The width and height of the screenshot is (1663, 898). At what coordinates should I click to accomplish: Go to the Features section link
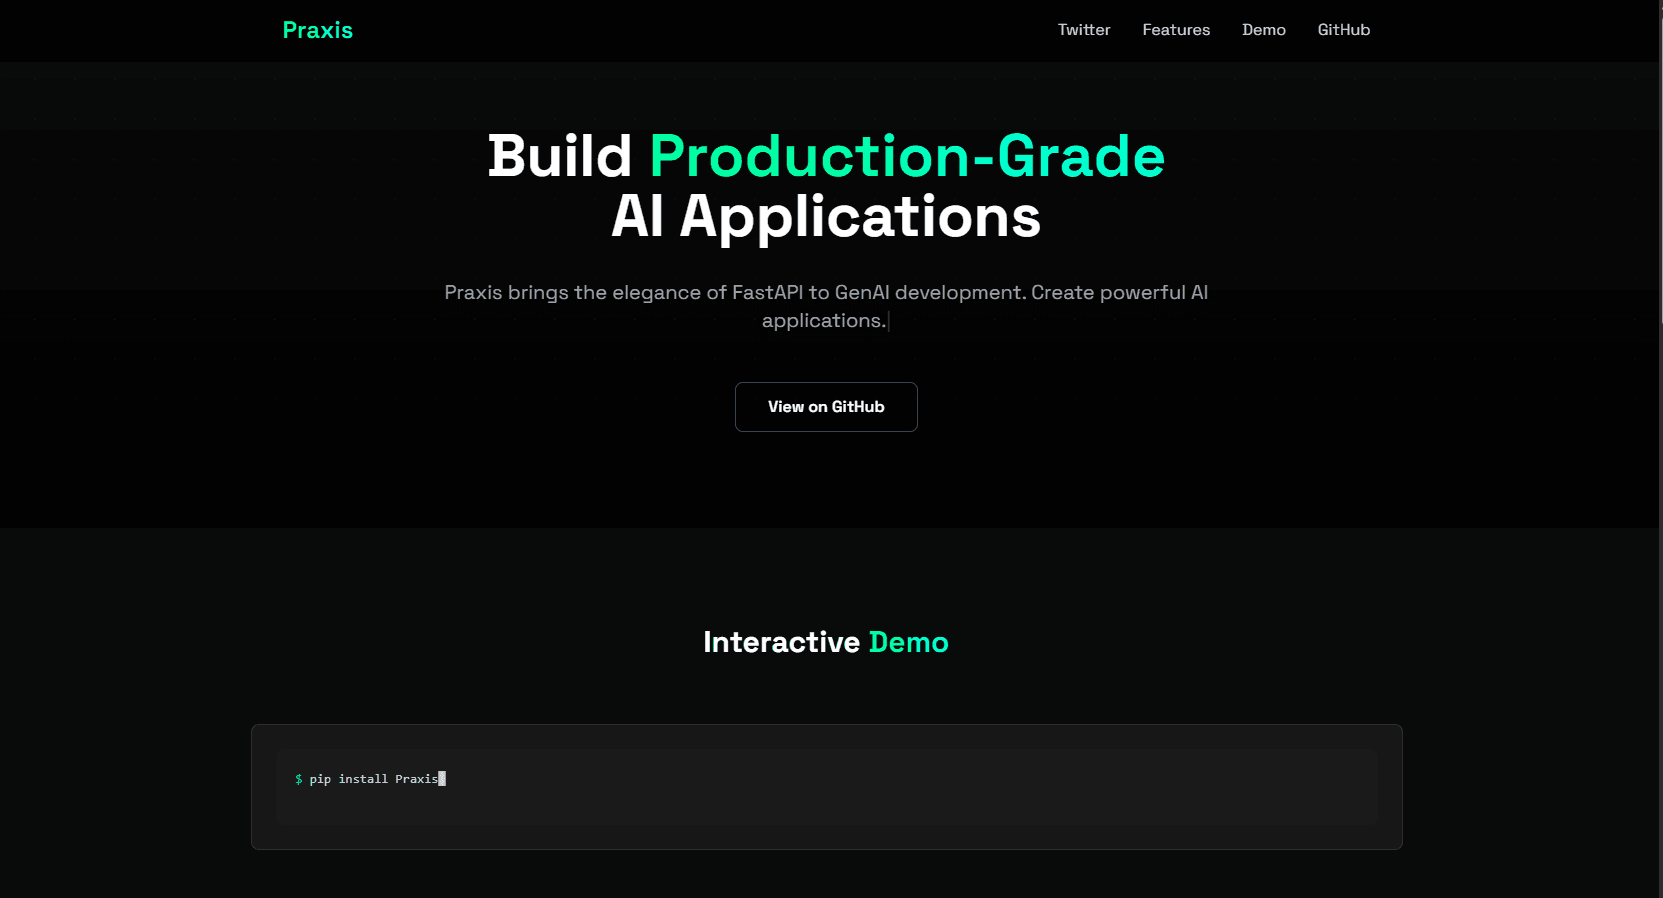pos(1176,30)
